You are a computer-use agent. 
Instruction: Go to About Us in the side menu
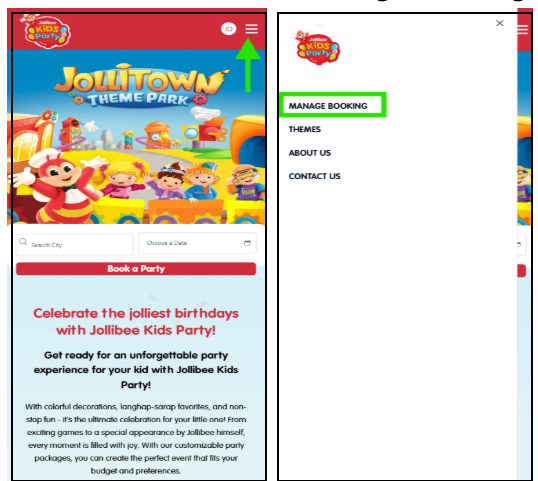point(310,153)
